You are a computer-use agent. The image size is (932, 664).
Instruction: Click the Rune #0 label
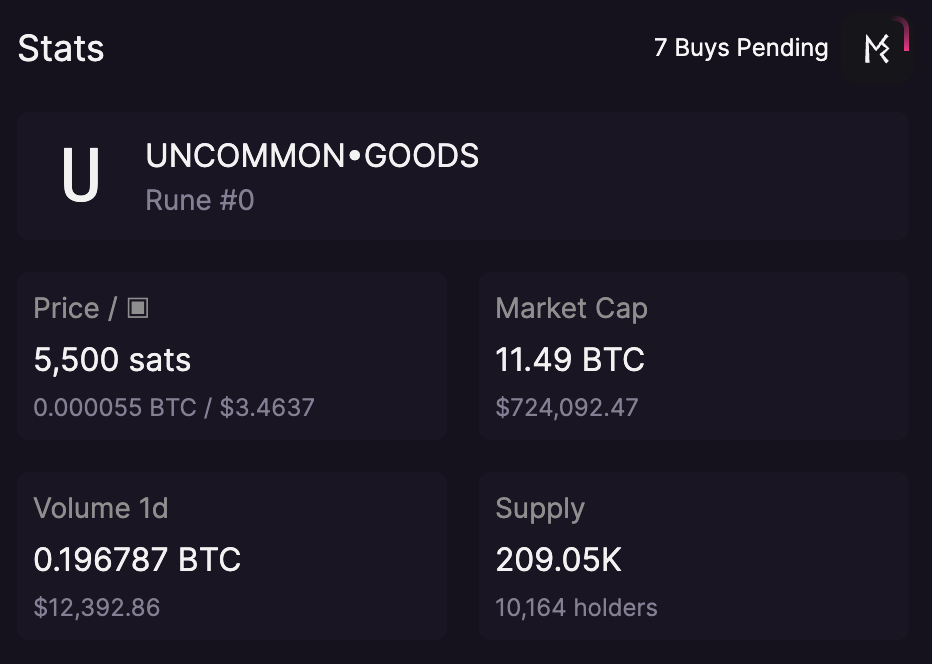tap(200, 200)
